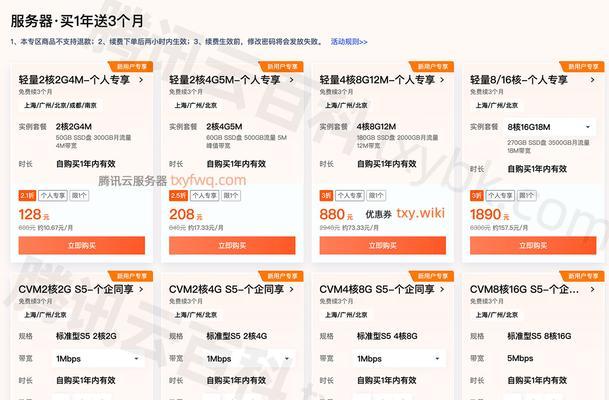Select region 上海/广州/北京 on CVM8核16G S5 card
This screenshot has width=609, height=400.
pos(496,315)
